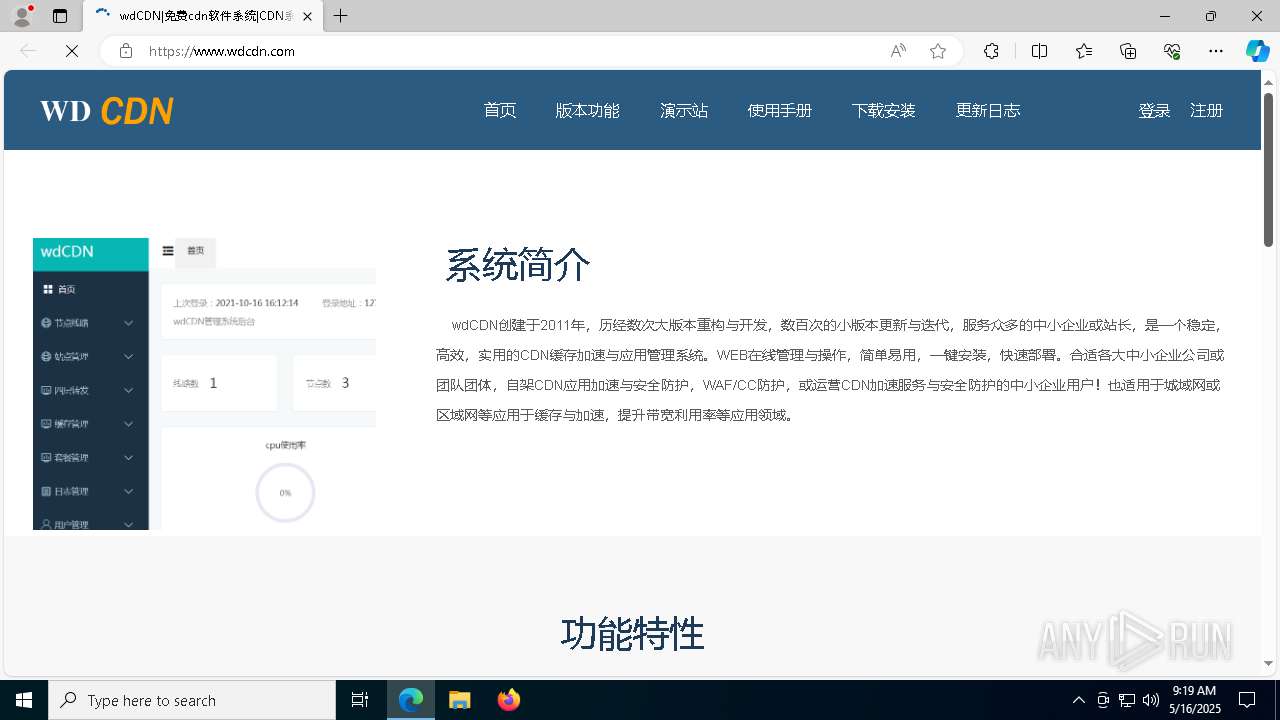Click the wdCDN dashboard preview image

point(204,384)
